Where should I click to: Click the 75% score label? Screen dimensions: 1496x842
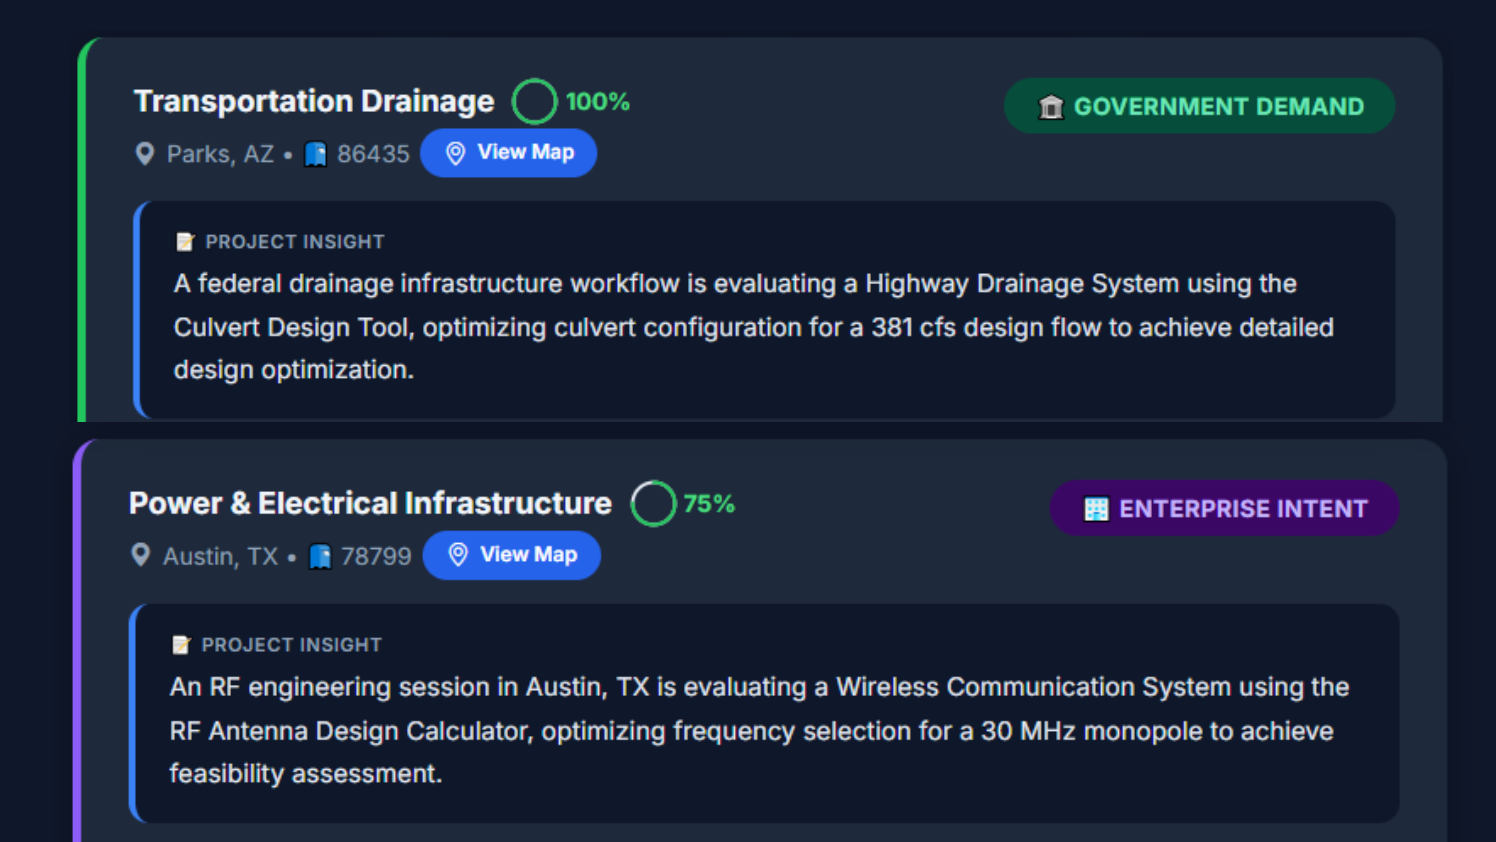709,504
